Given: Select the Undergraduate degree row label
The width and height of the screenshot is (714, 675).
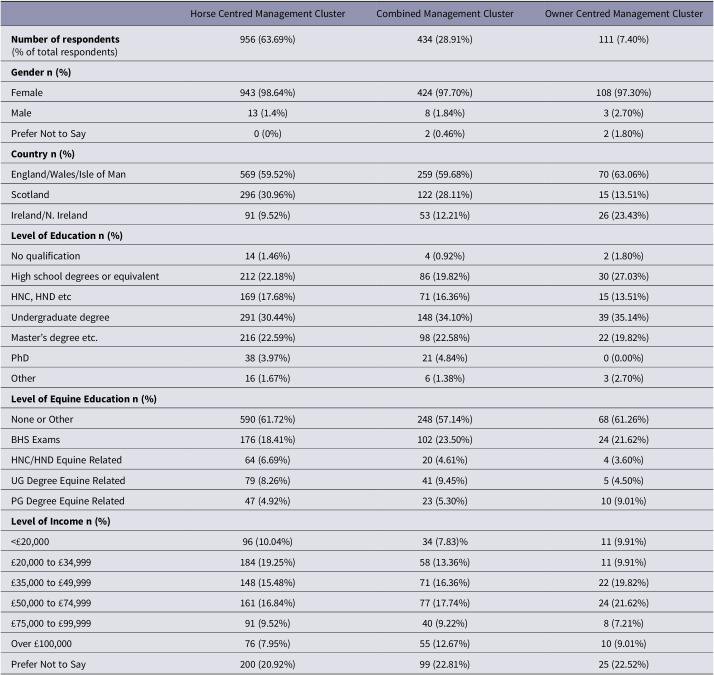Looking at the screenshot, I should (x=60, y=317).
